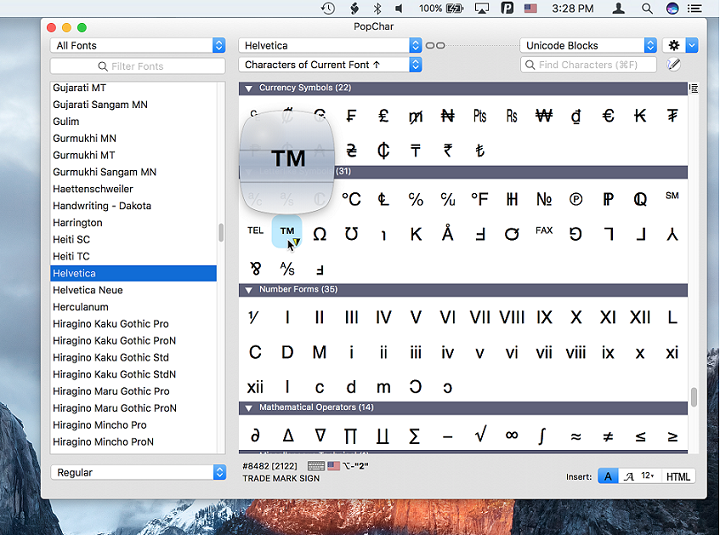The width and height of the screenshot is (720, 535).
Task: Select Heiti SC in font list
Action: 133,240
